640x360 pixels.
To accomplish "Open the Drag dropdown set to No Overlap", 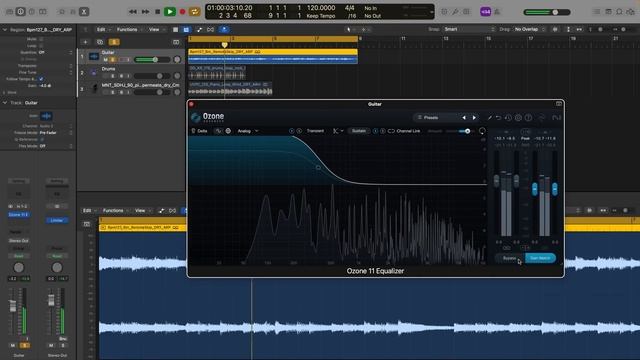I will pyautogui.click(x=529, y=29).
